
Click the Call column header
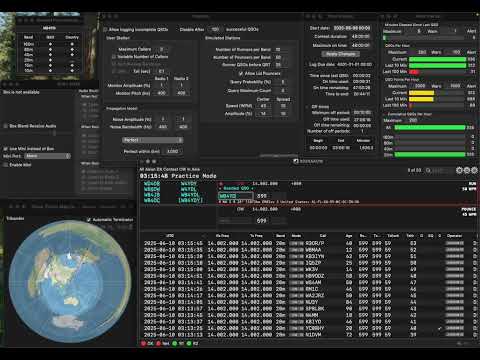[x=323, y=236]
